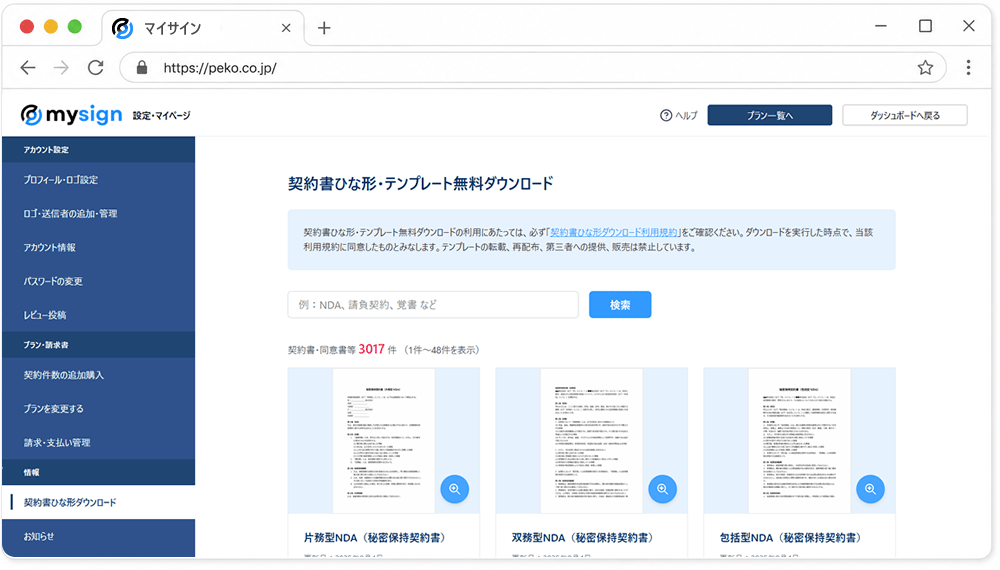Viewport: 1000px width, 570px height.
Task: Click the green macOS zoom dot
Action: [x=75, y=27]
